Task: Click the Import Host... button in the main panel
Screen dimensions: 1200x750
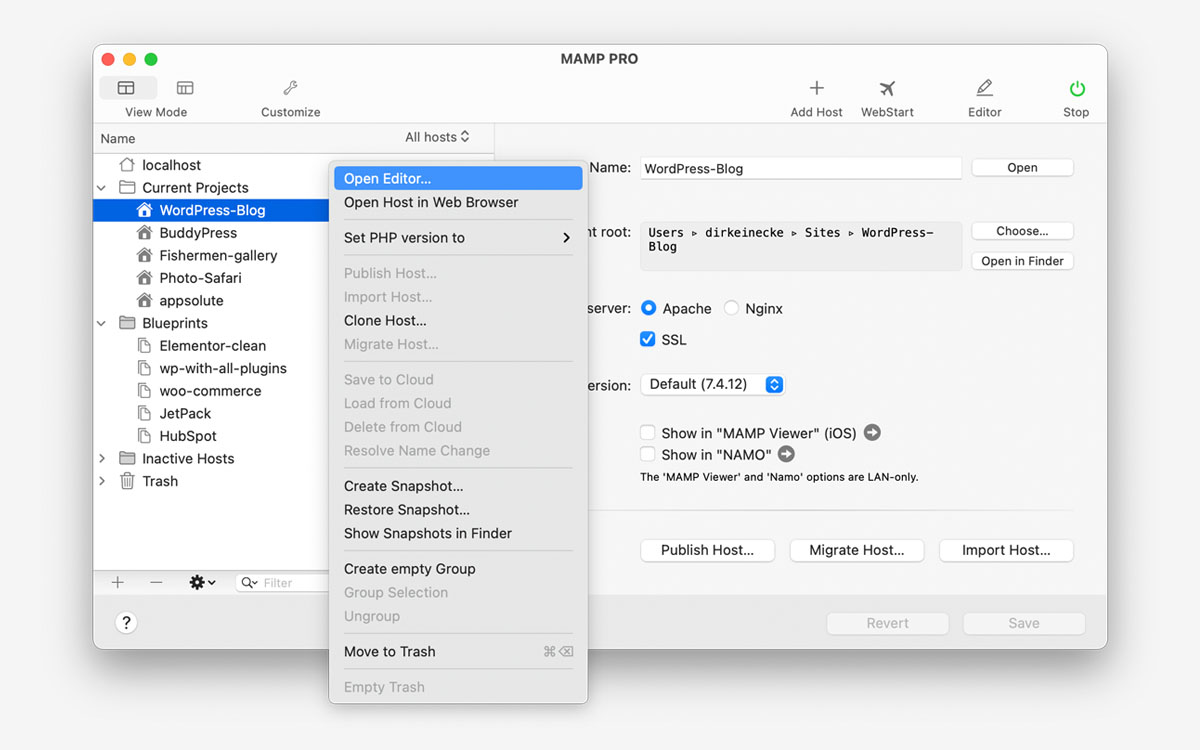Action: click(1006, 550)
